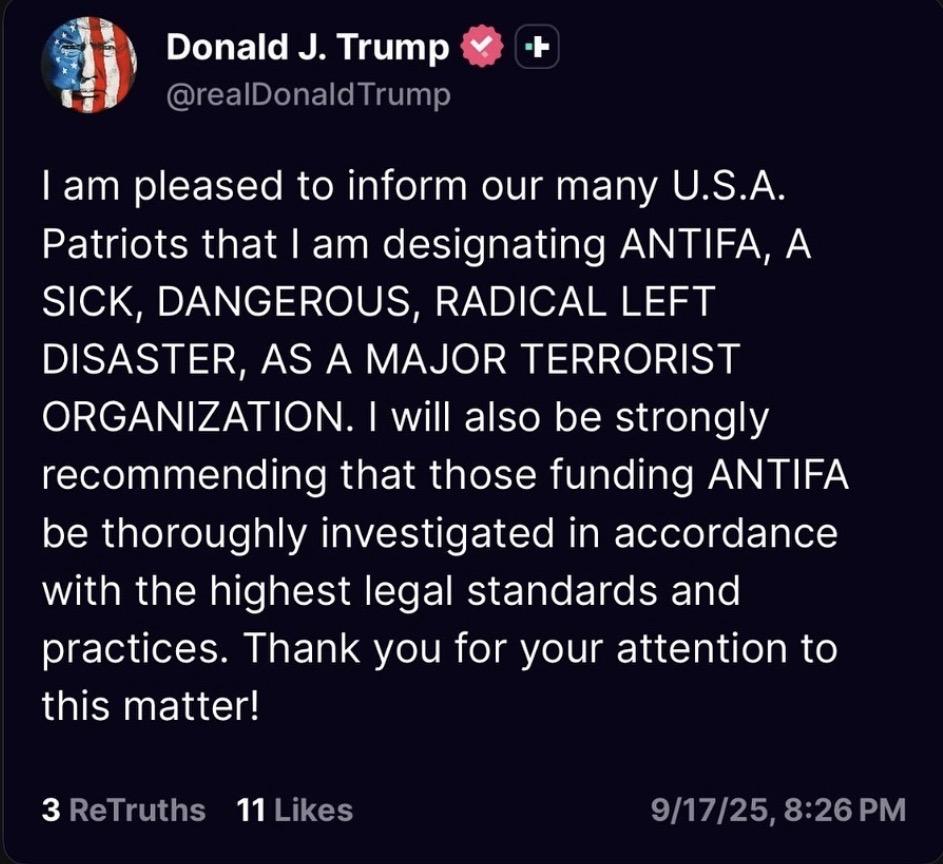Click the phrase "highest legal standards"
The image size is (943, 864).
coord(384,592)
